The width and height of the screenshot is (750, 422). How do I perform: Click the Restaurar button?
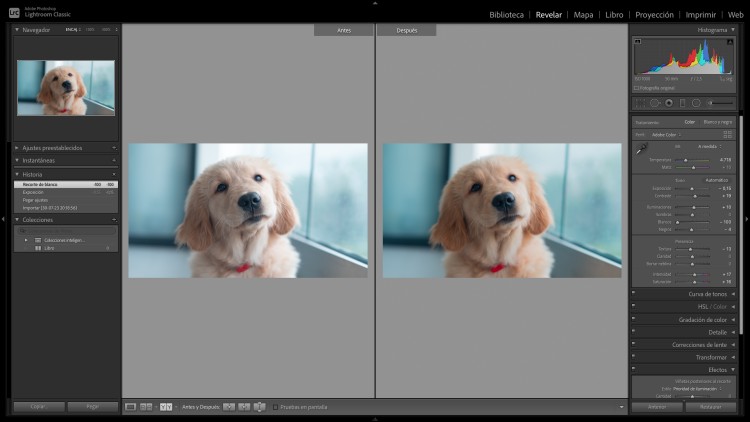coord(711,407)
